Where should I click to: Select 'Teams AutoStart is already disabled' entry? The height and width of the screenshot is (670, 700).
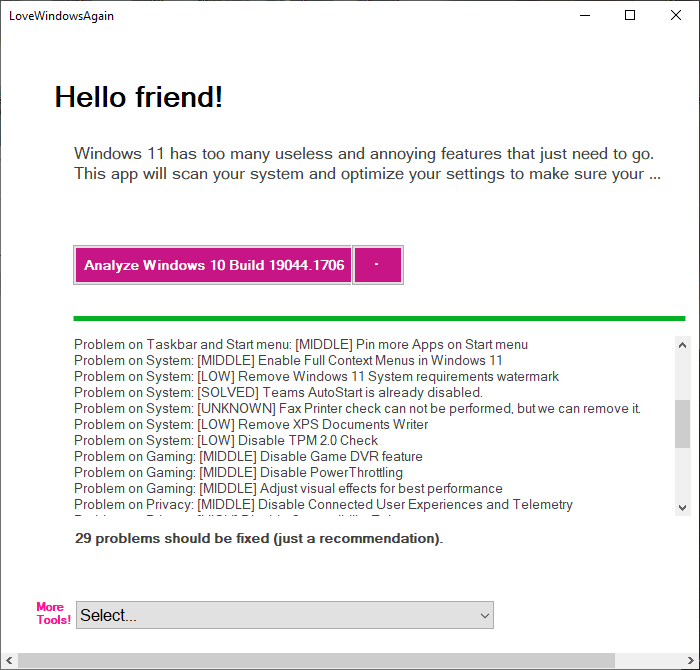click(x=279, y=392)
